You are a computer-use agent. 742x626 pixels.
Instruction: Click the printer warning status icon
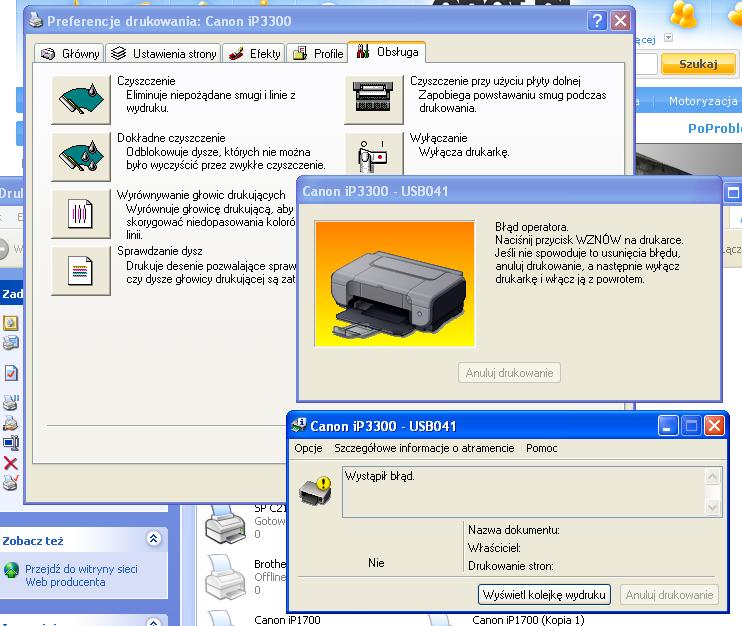[x=316, y=490]
